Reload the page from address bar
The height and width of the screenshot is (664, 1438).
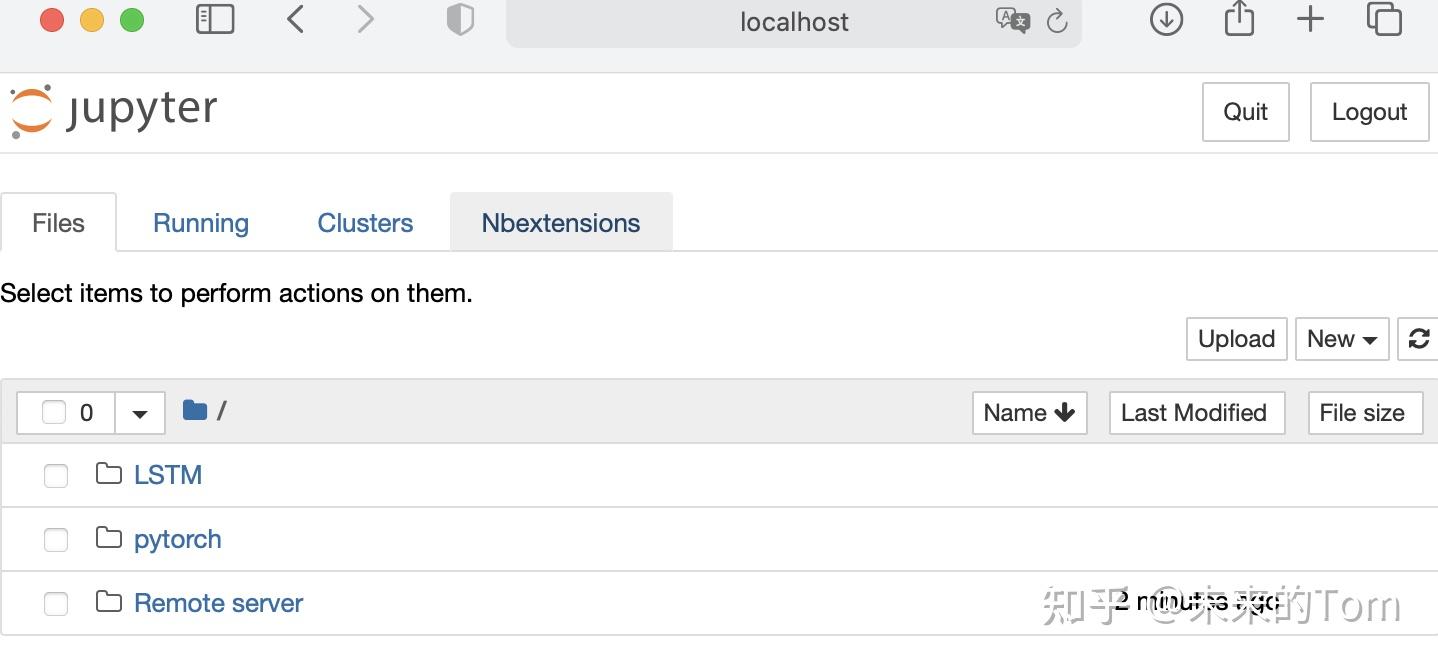pos(1057,21)
